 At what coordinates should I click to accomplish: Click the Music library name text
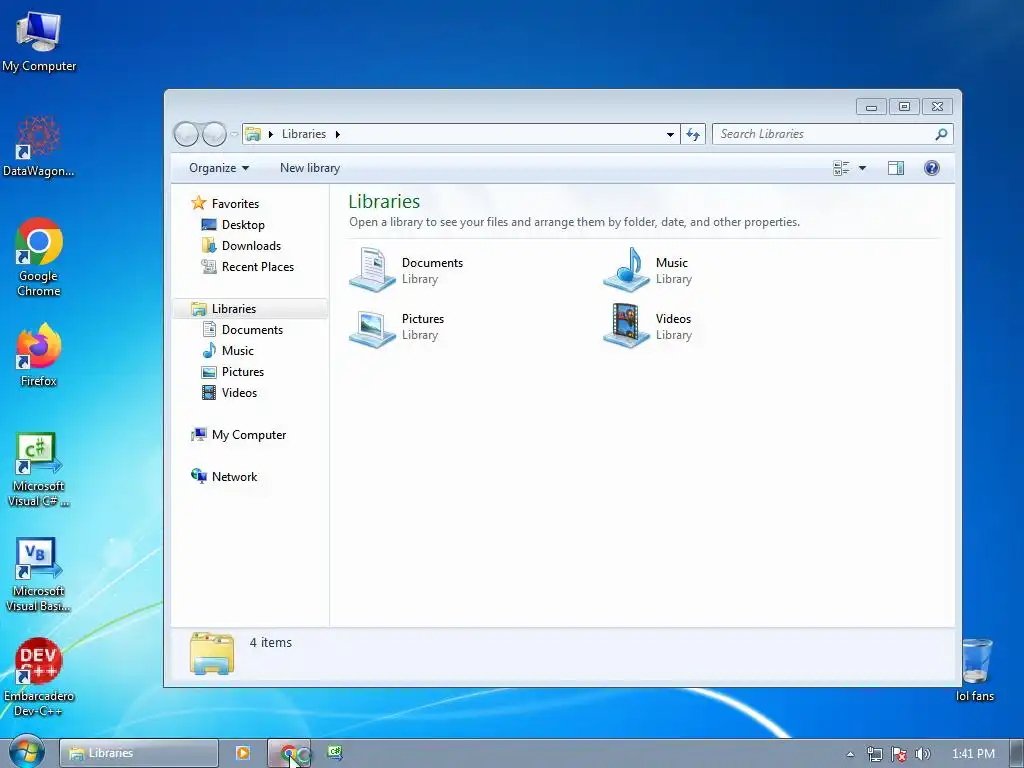(x=671, y=263)
